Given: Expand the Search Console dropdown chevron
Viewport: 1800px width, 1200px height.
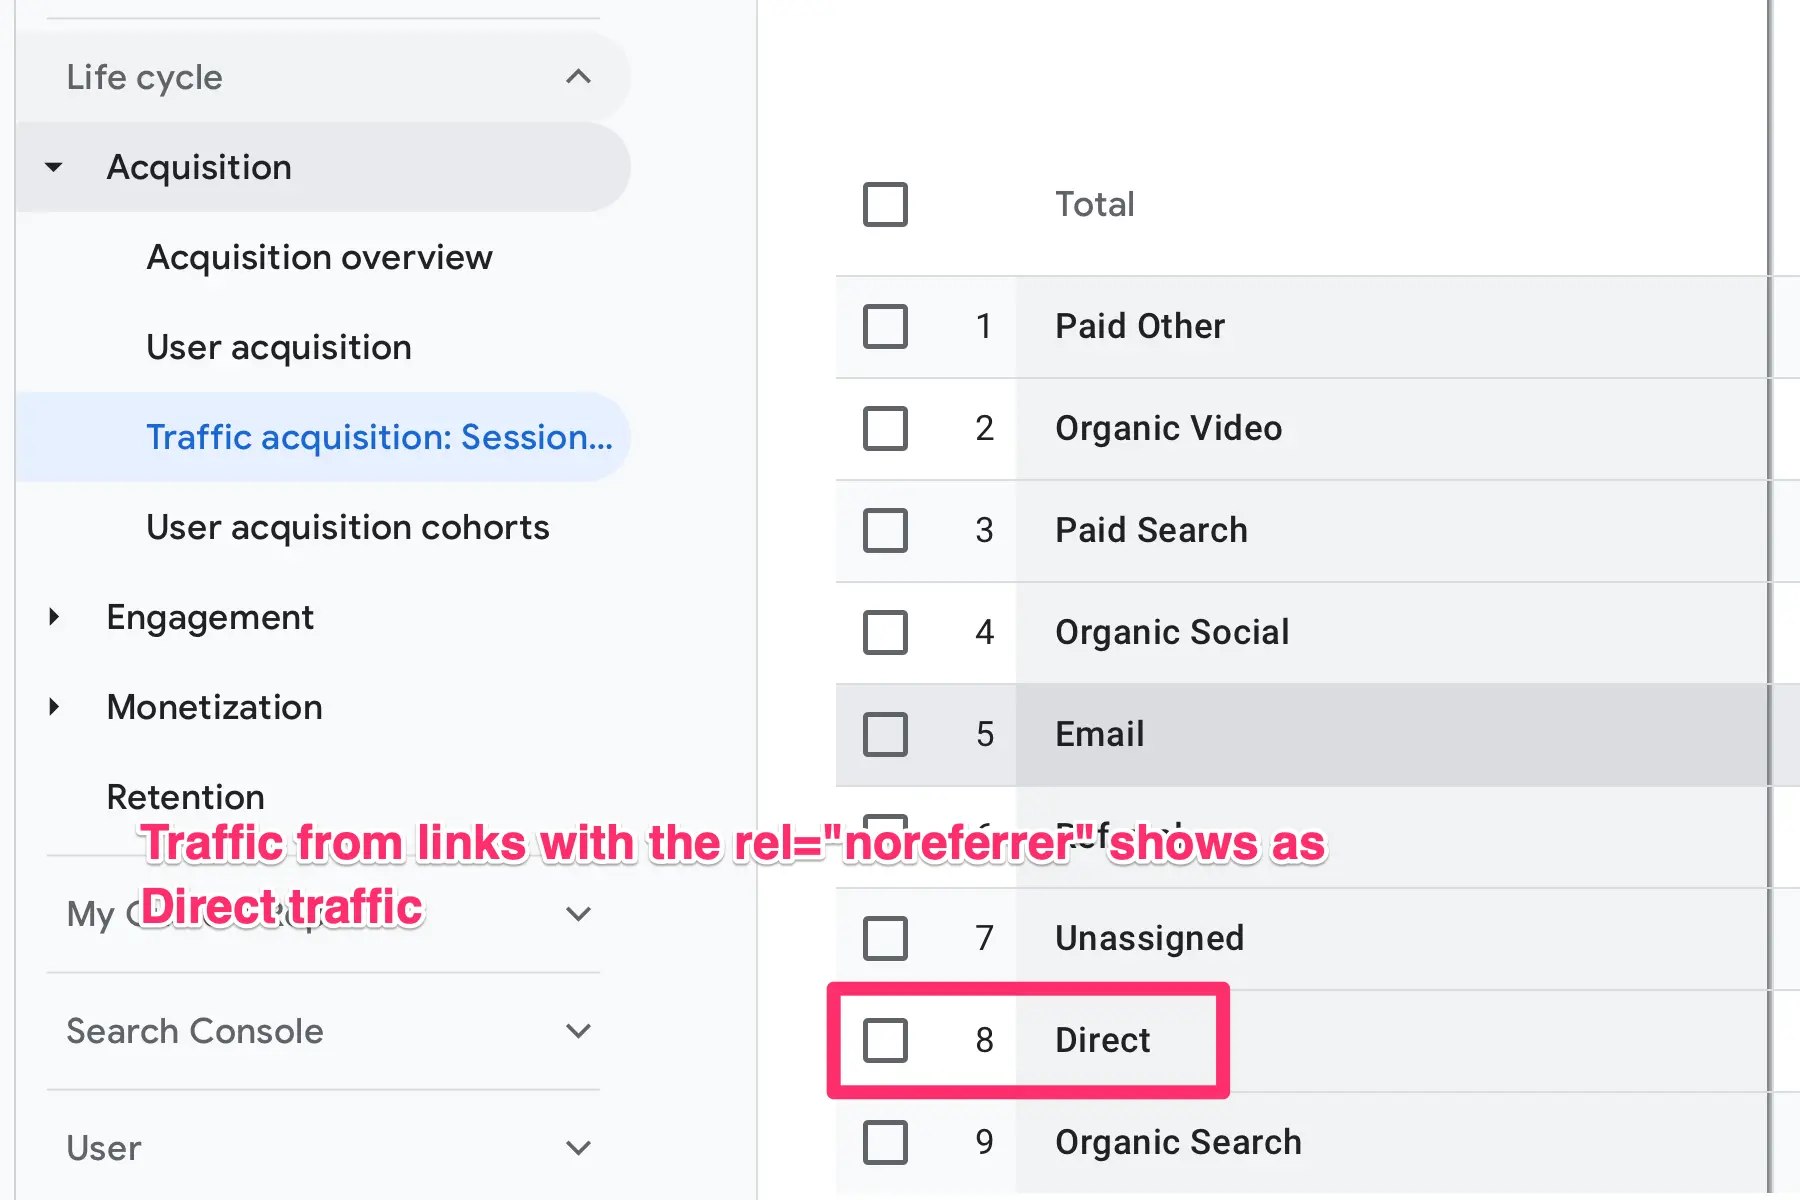Looking at the screenshot, I should (578, 1031).
